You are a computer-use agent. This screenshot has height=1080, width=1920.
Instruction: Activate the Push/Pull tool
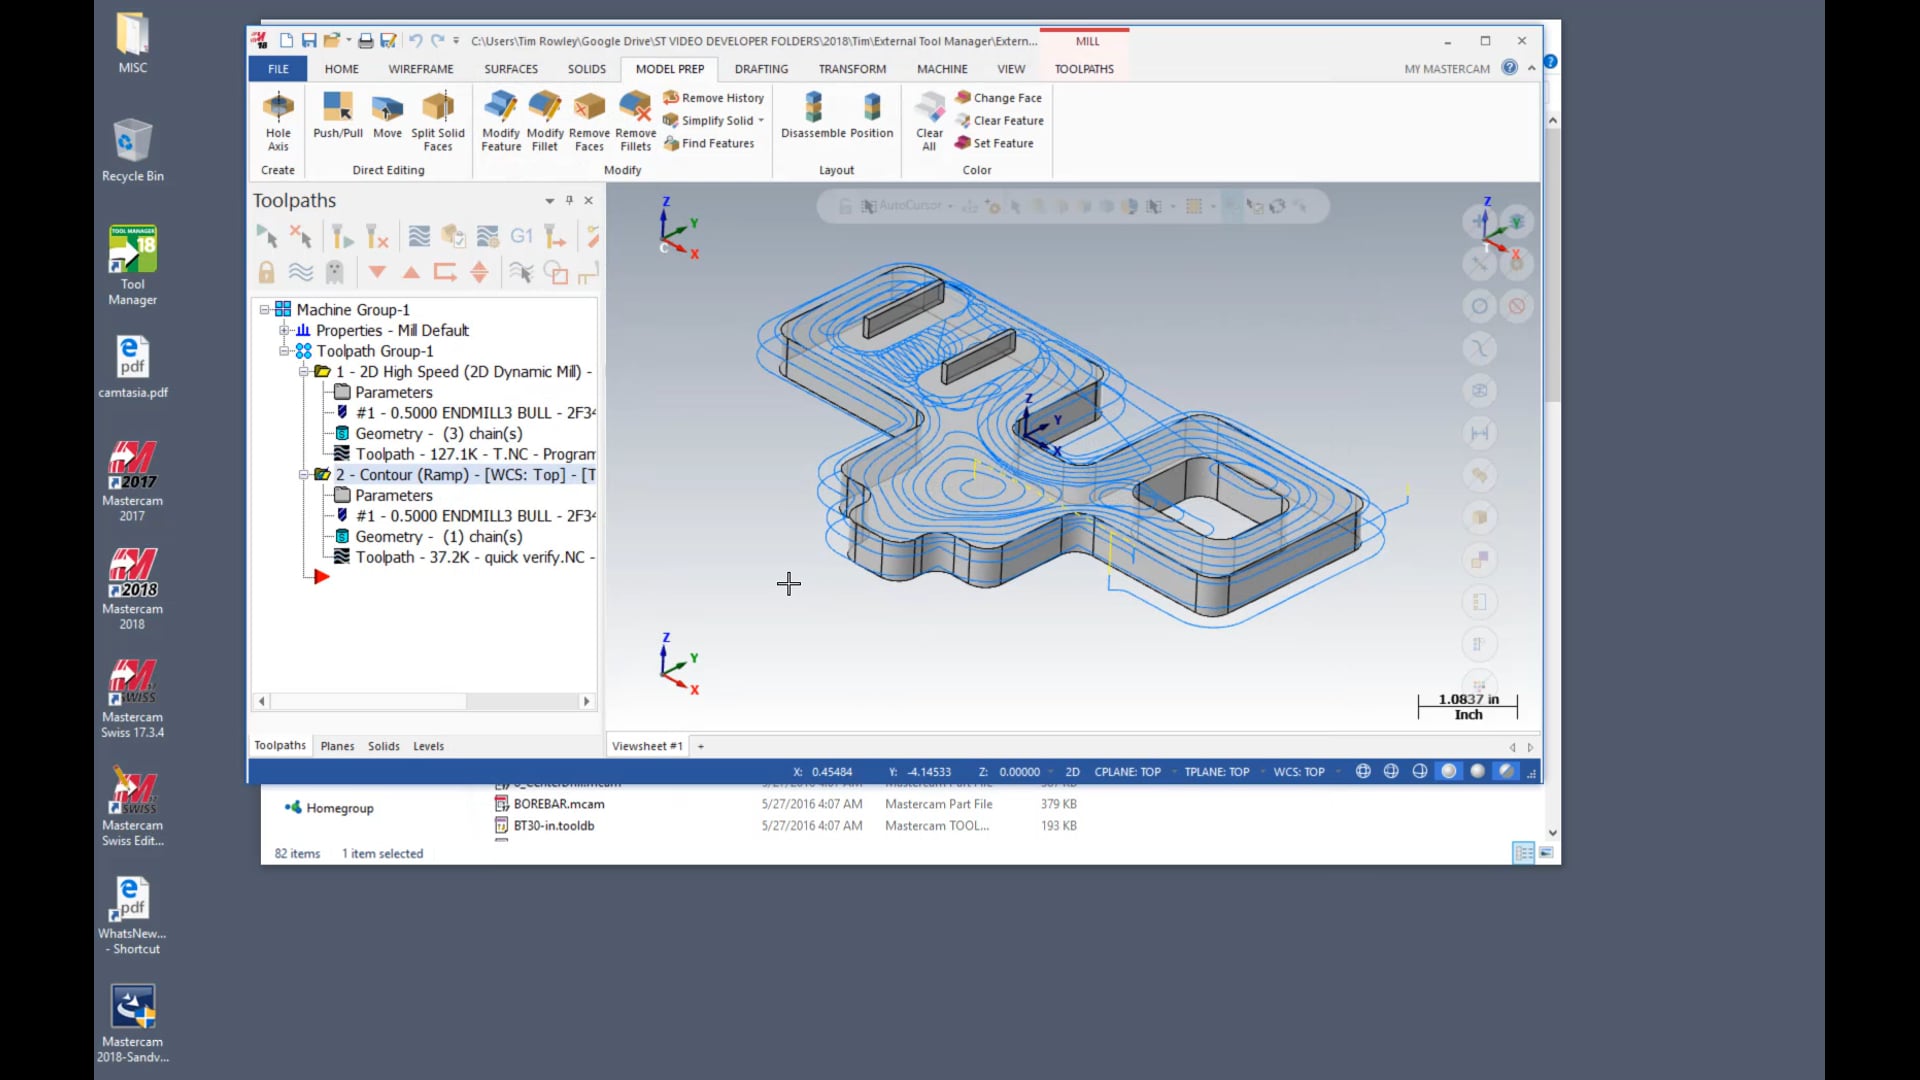[x=338, y=115]
